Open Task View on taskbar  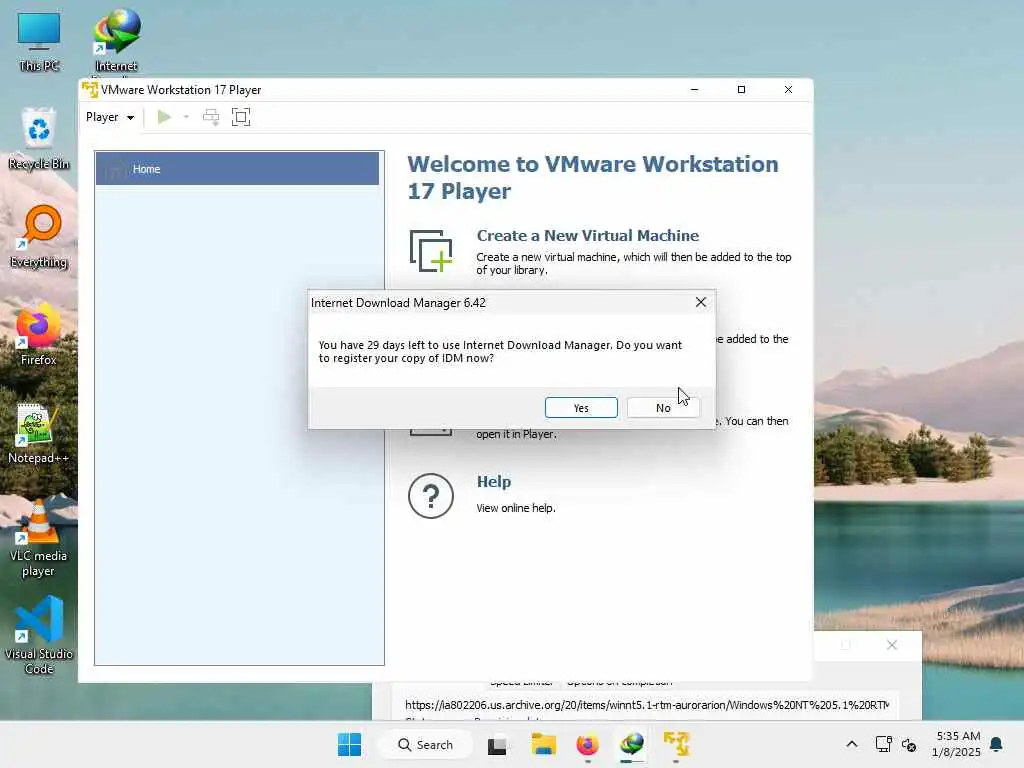tap(497, 744)
